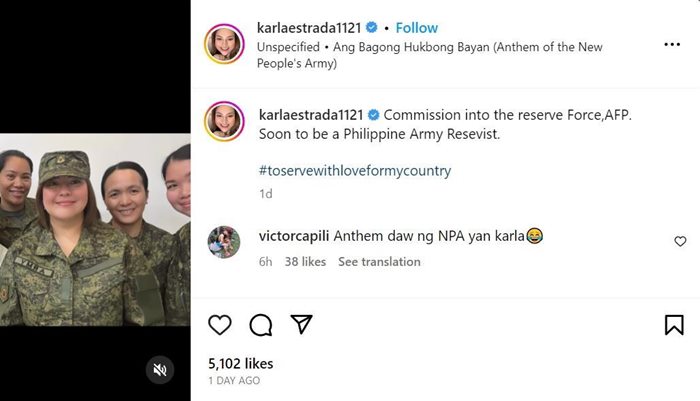Save post with the bookmark icon

[674, 324]
